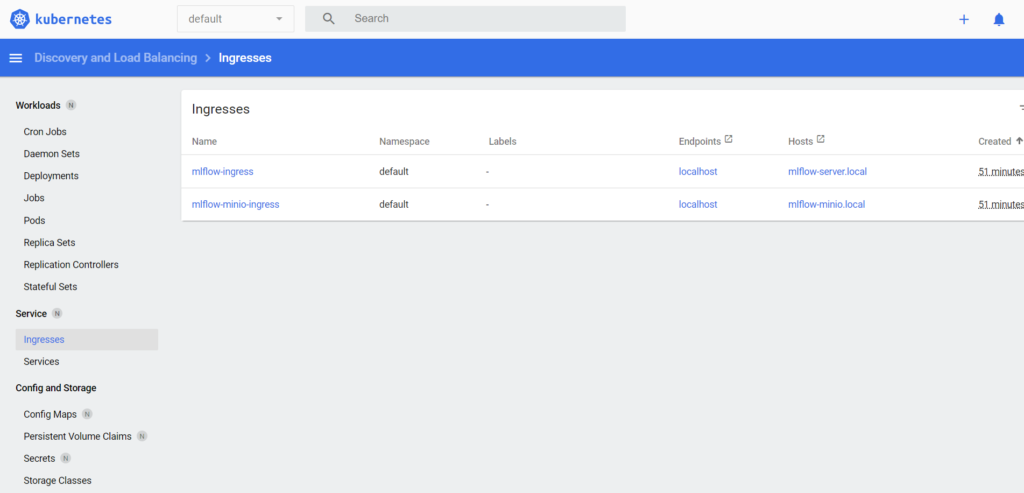Click the external link icon beside Hosts

[821, 139]
